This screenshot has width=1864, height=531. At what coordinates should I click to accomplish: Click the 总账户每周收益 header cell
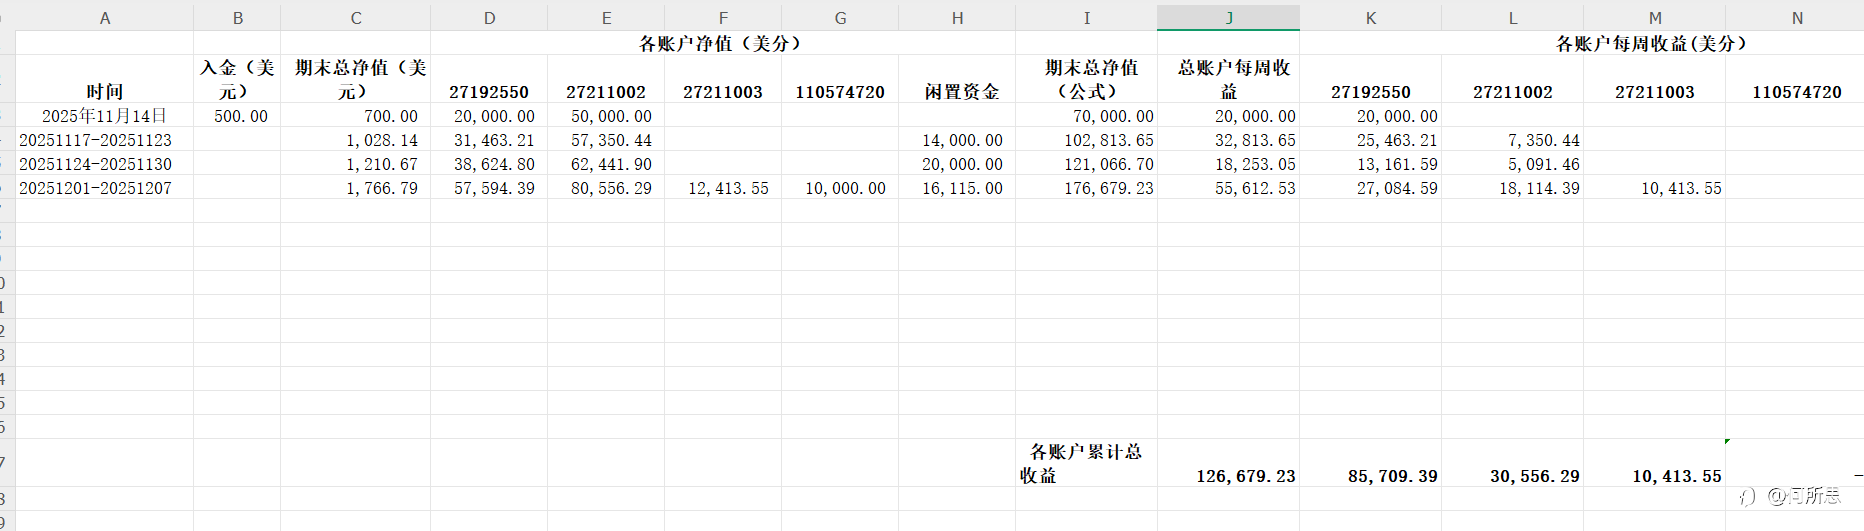click(x=1229, y=79)
